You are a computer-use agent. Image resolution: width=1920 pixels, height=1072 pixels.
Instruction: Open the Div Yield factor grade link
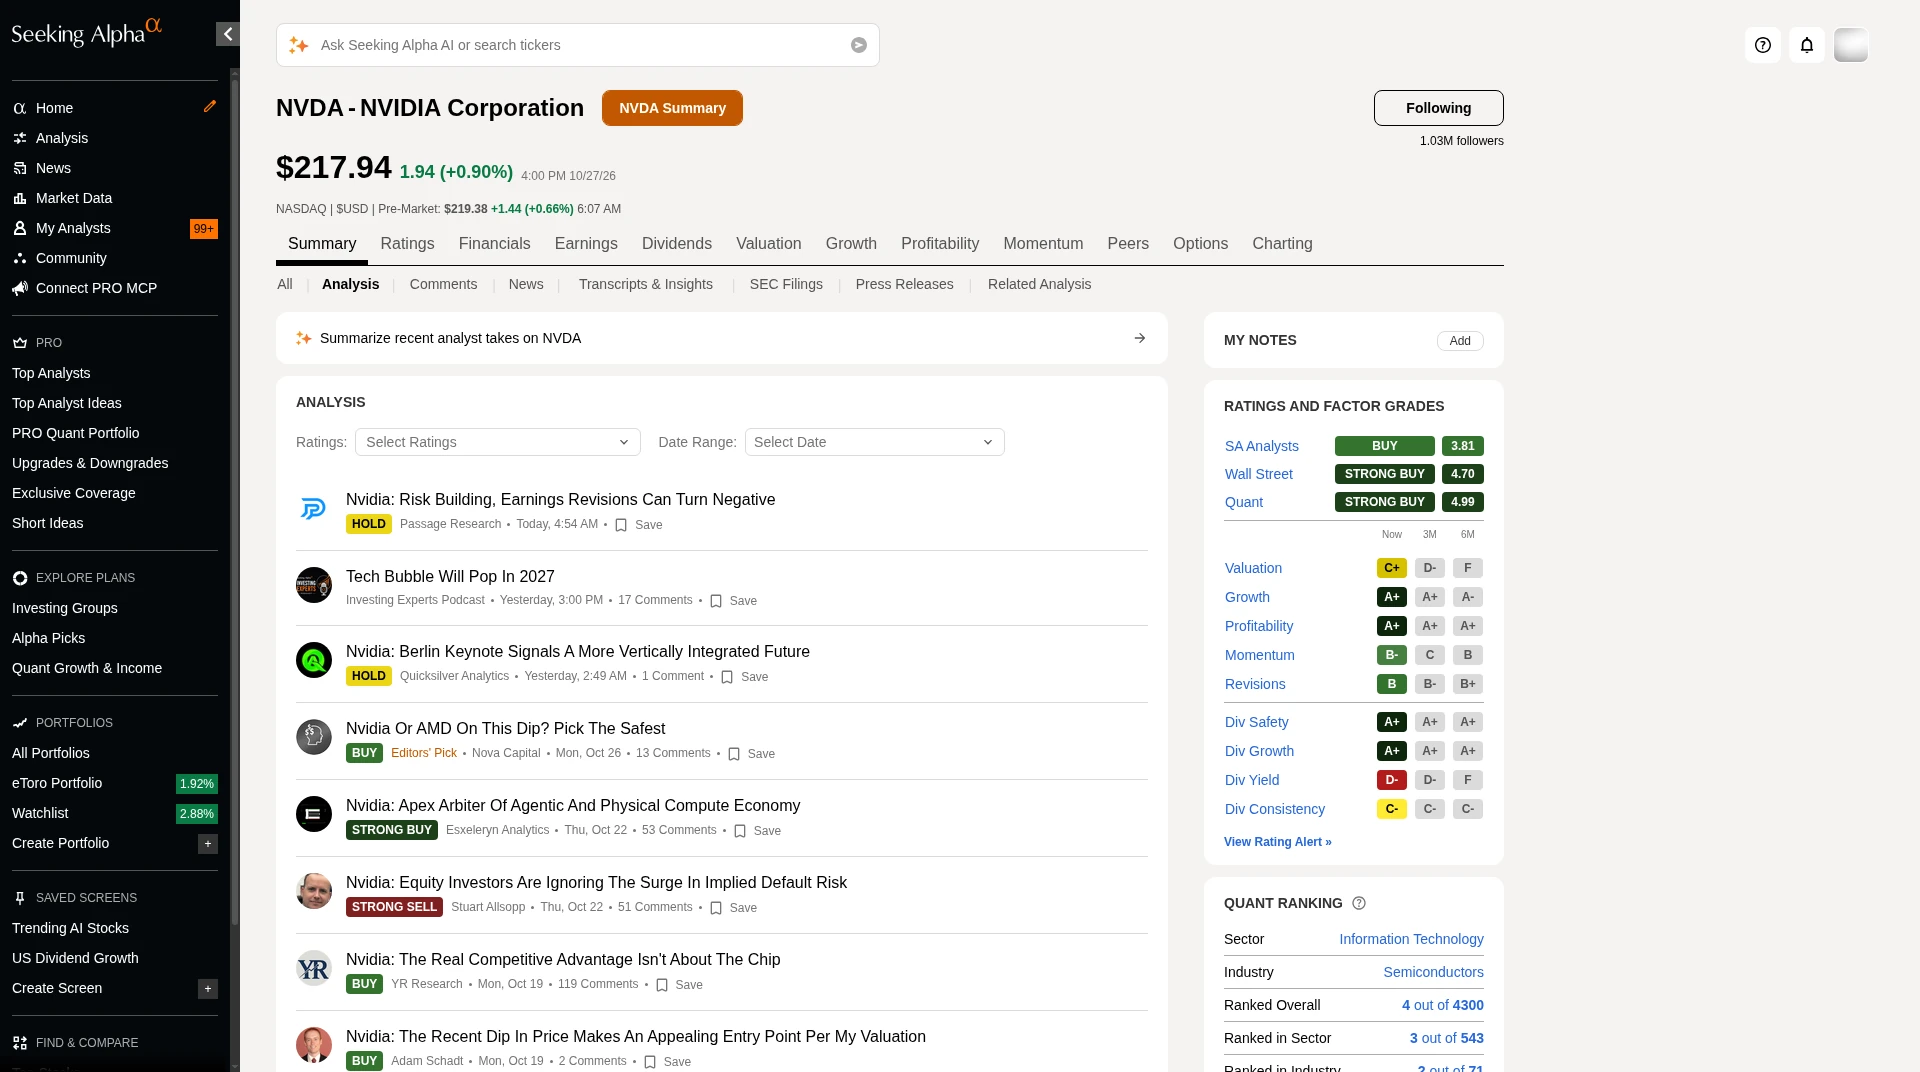pos(1251,780)
